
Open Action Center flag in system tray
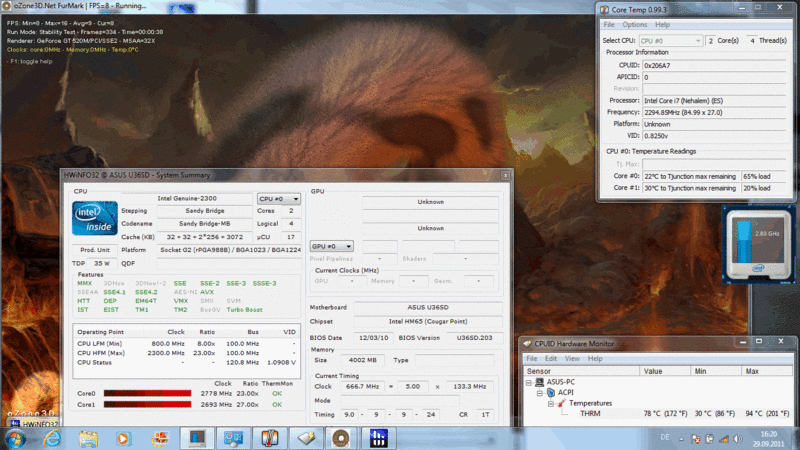695,439
